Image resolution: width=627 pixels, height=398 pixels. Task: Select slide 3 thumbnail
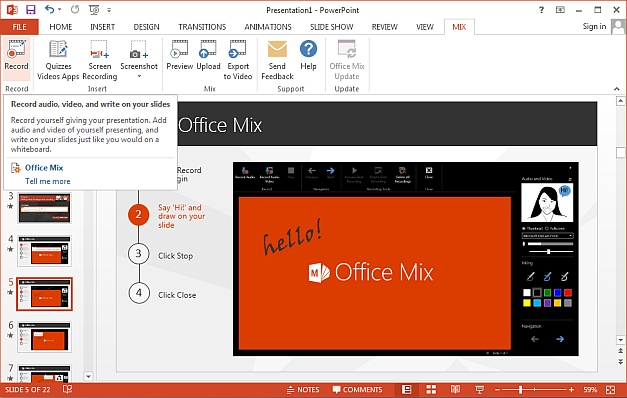[44, 208]
